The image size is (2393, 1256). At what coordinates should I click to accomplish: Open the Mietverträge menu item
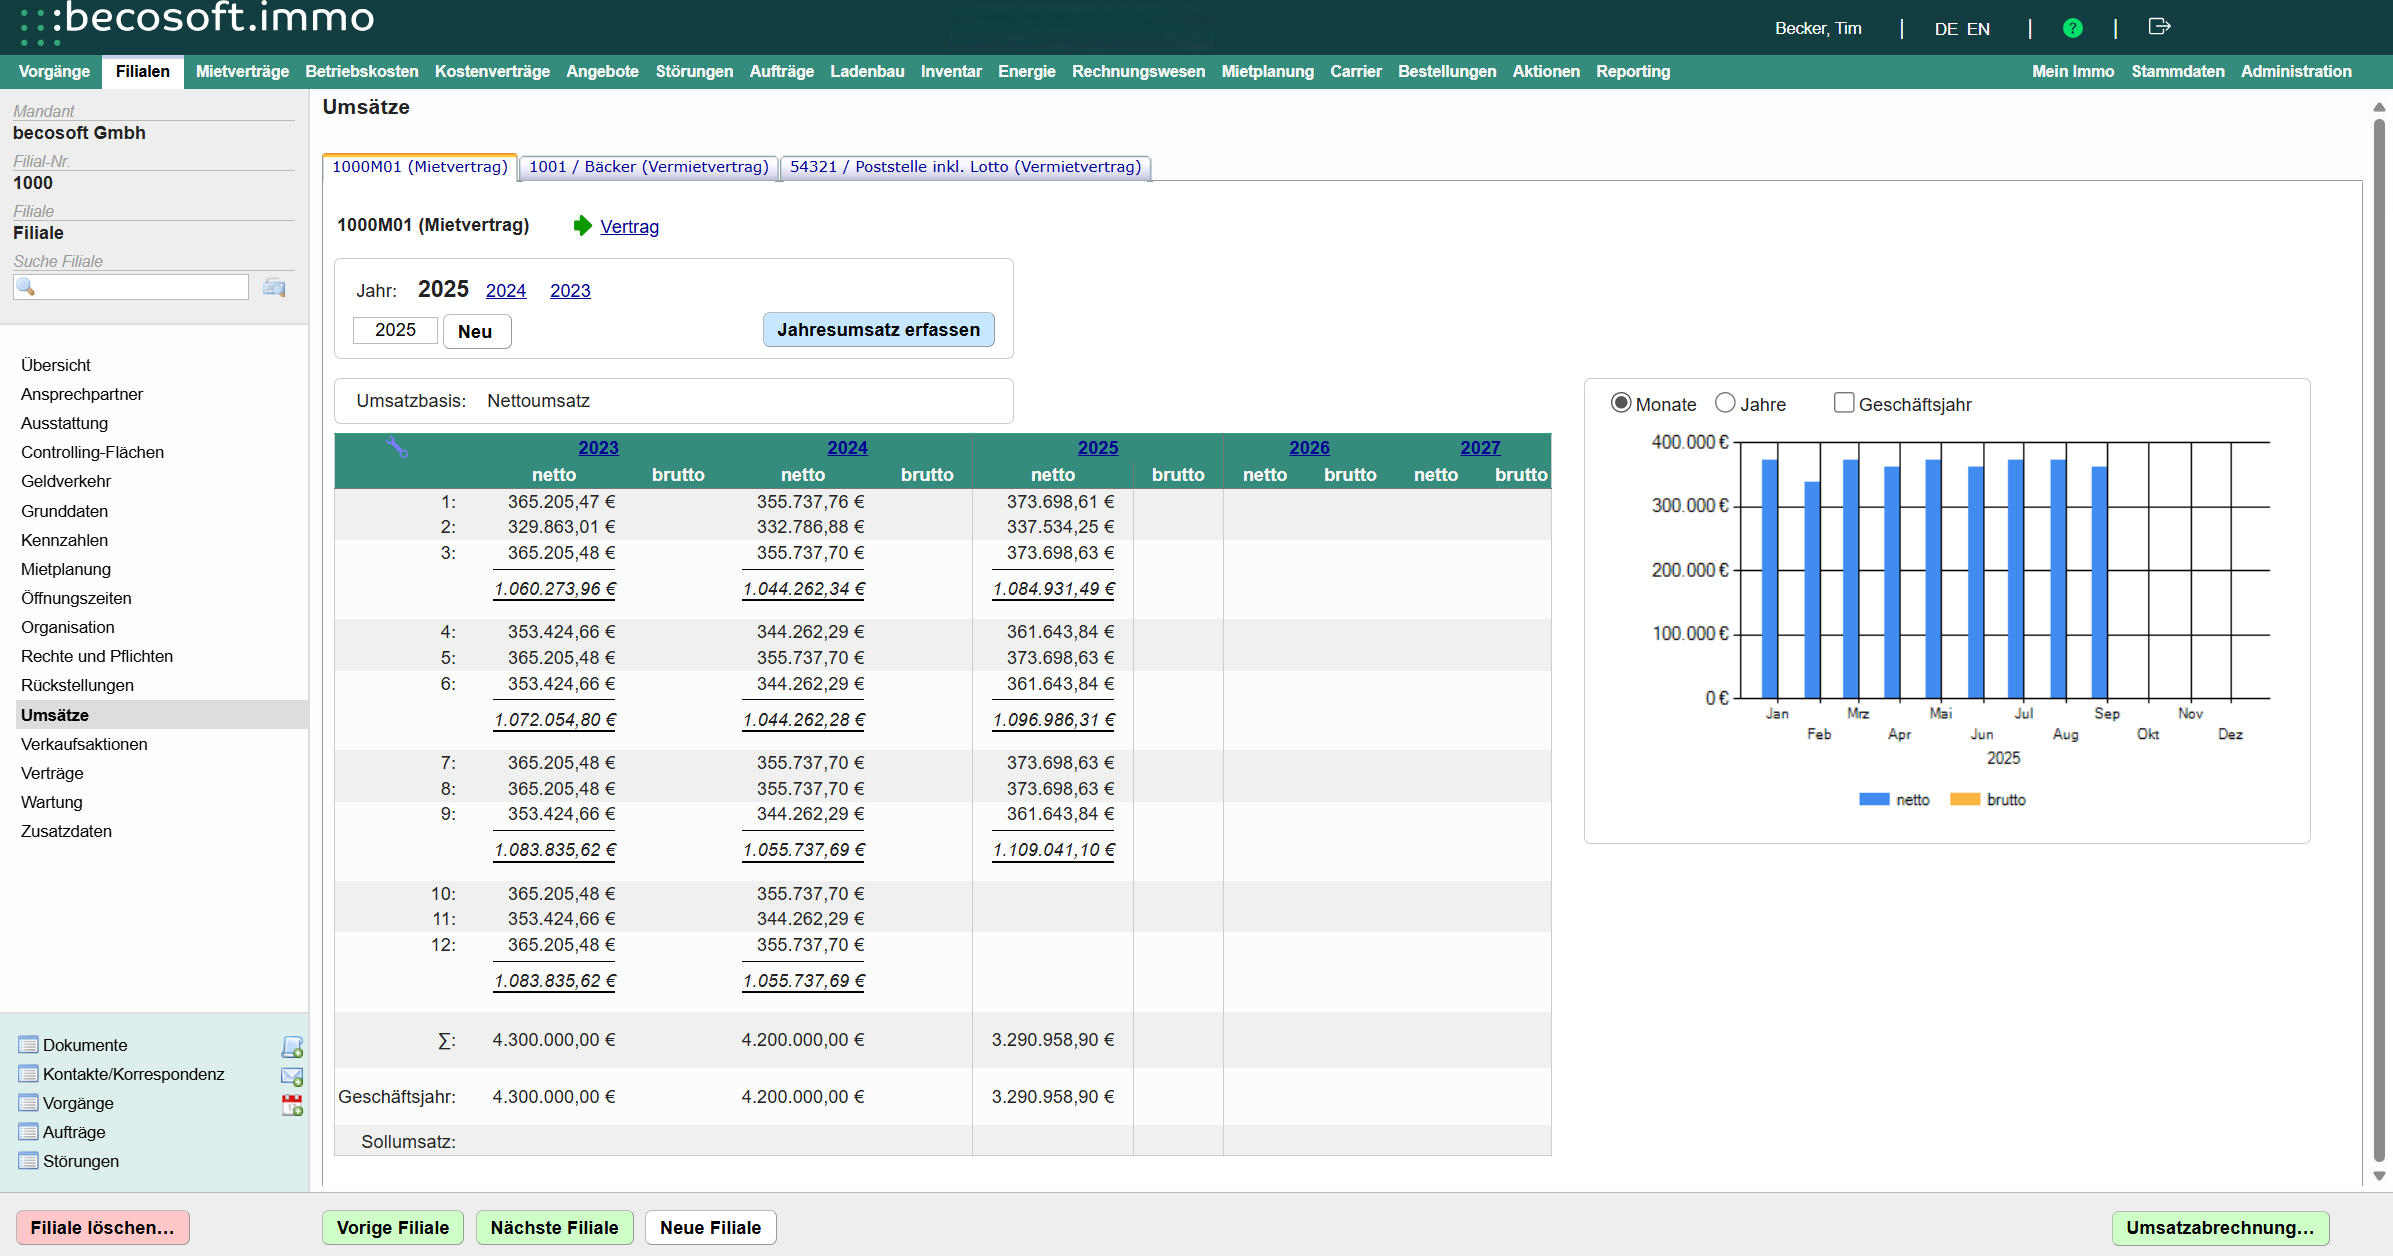coord(242,71)
